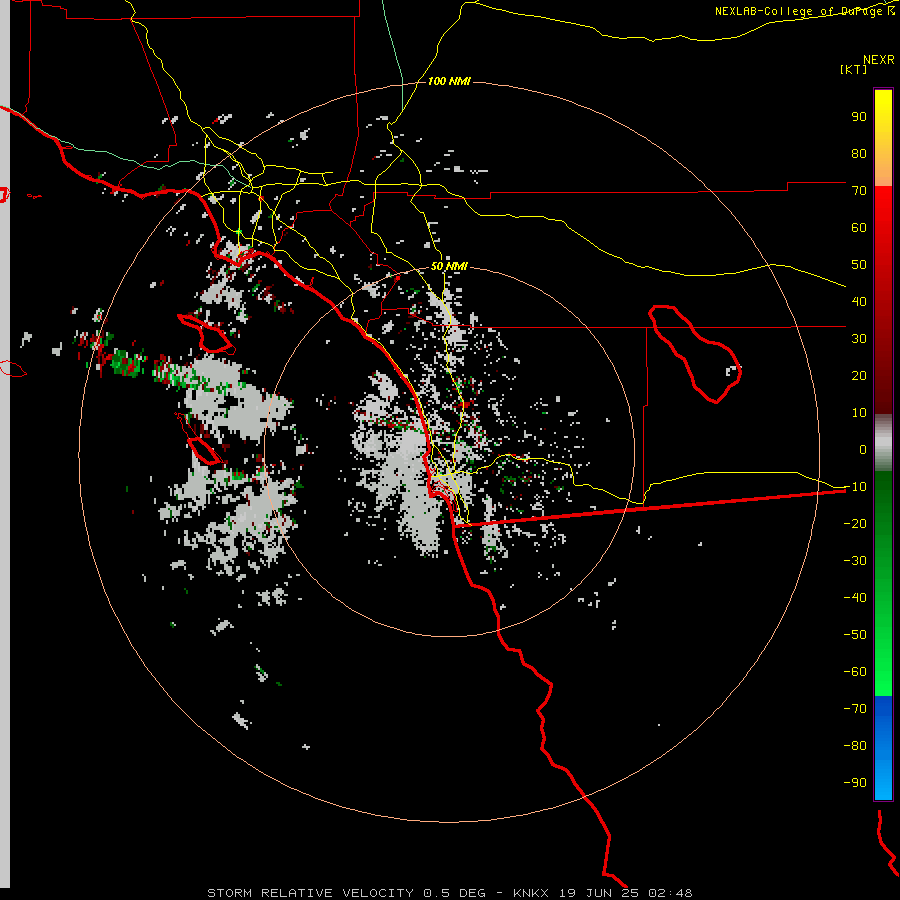The height and width of the screenshot is (900, 900).
Task: Select the 50 NMI range ring label
Action: tap(449, 266)
